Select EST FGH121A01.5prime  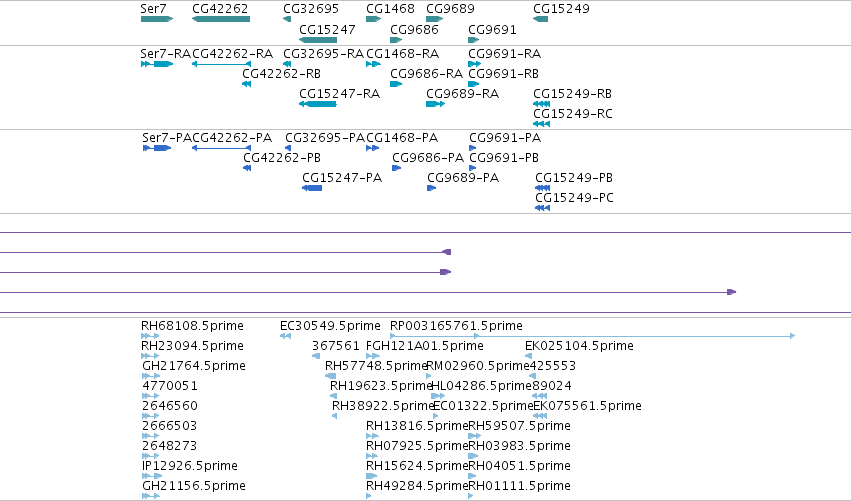coord(373,357)
